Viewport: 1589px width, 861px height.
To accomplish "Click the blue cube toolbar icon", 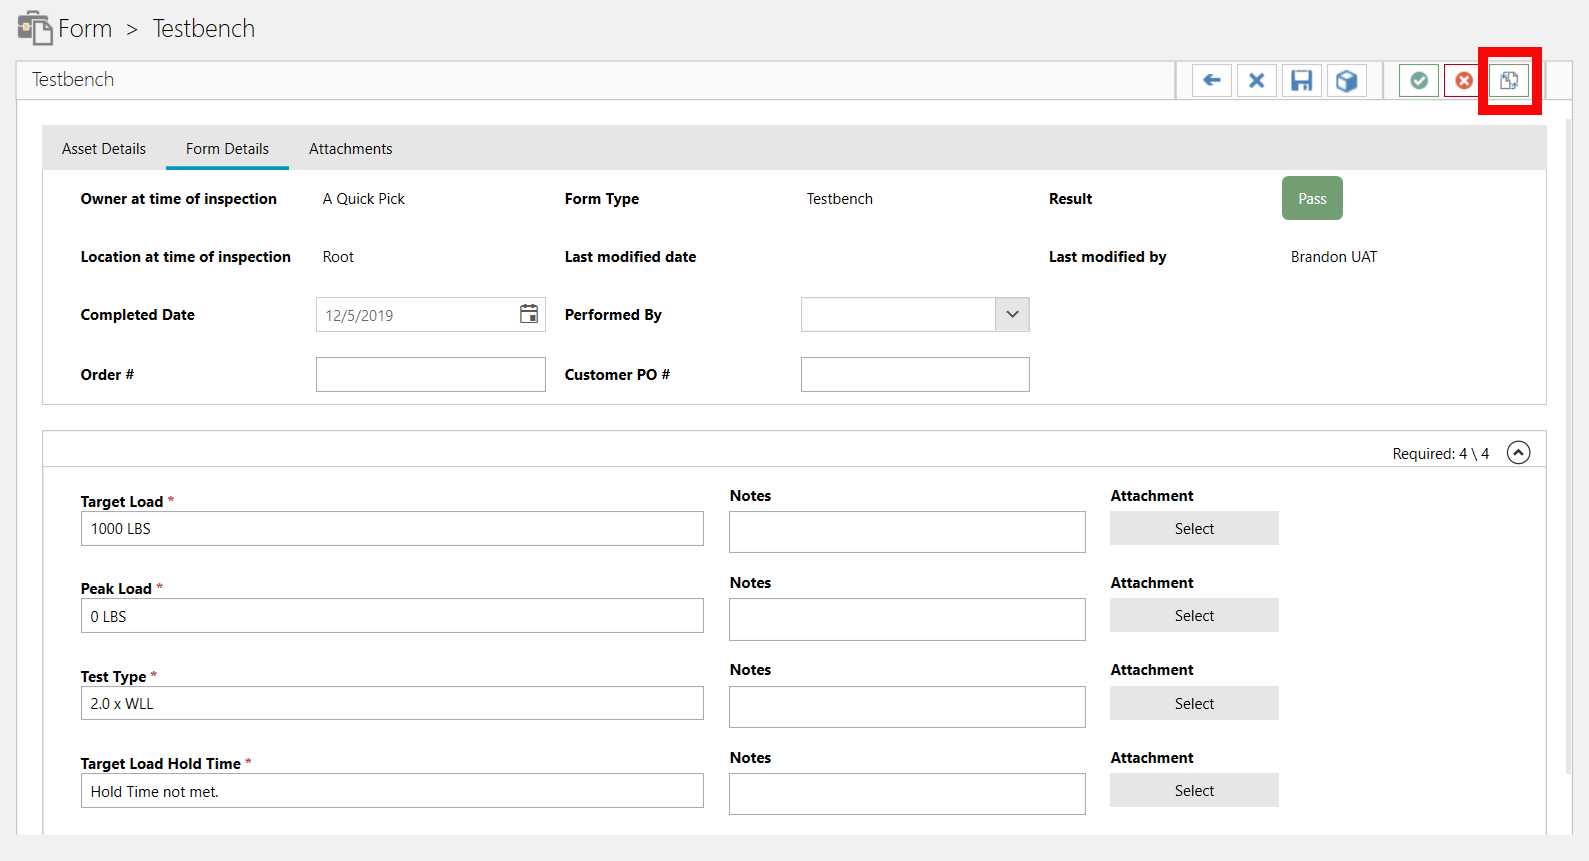I will pos(1346,81).
